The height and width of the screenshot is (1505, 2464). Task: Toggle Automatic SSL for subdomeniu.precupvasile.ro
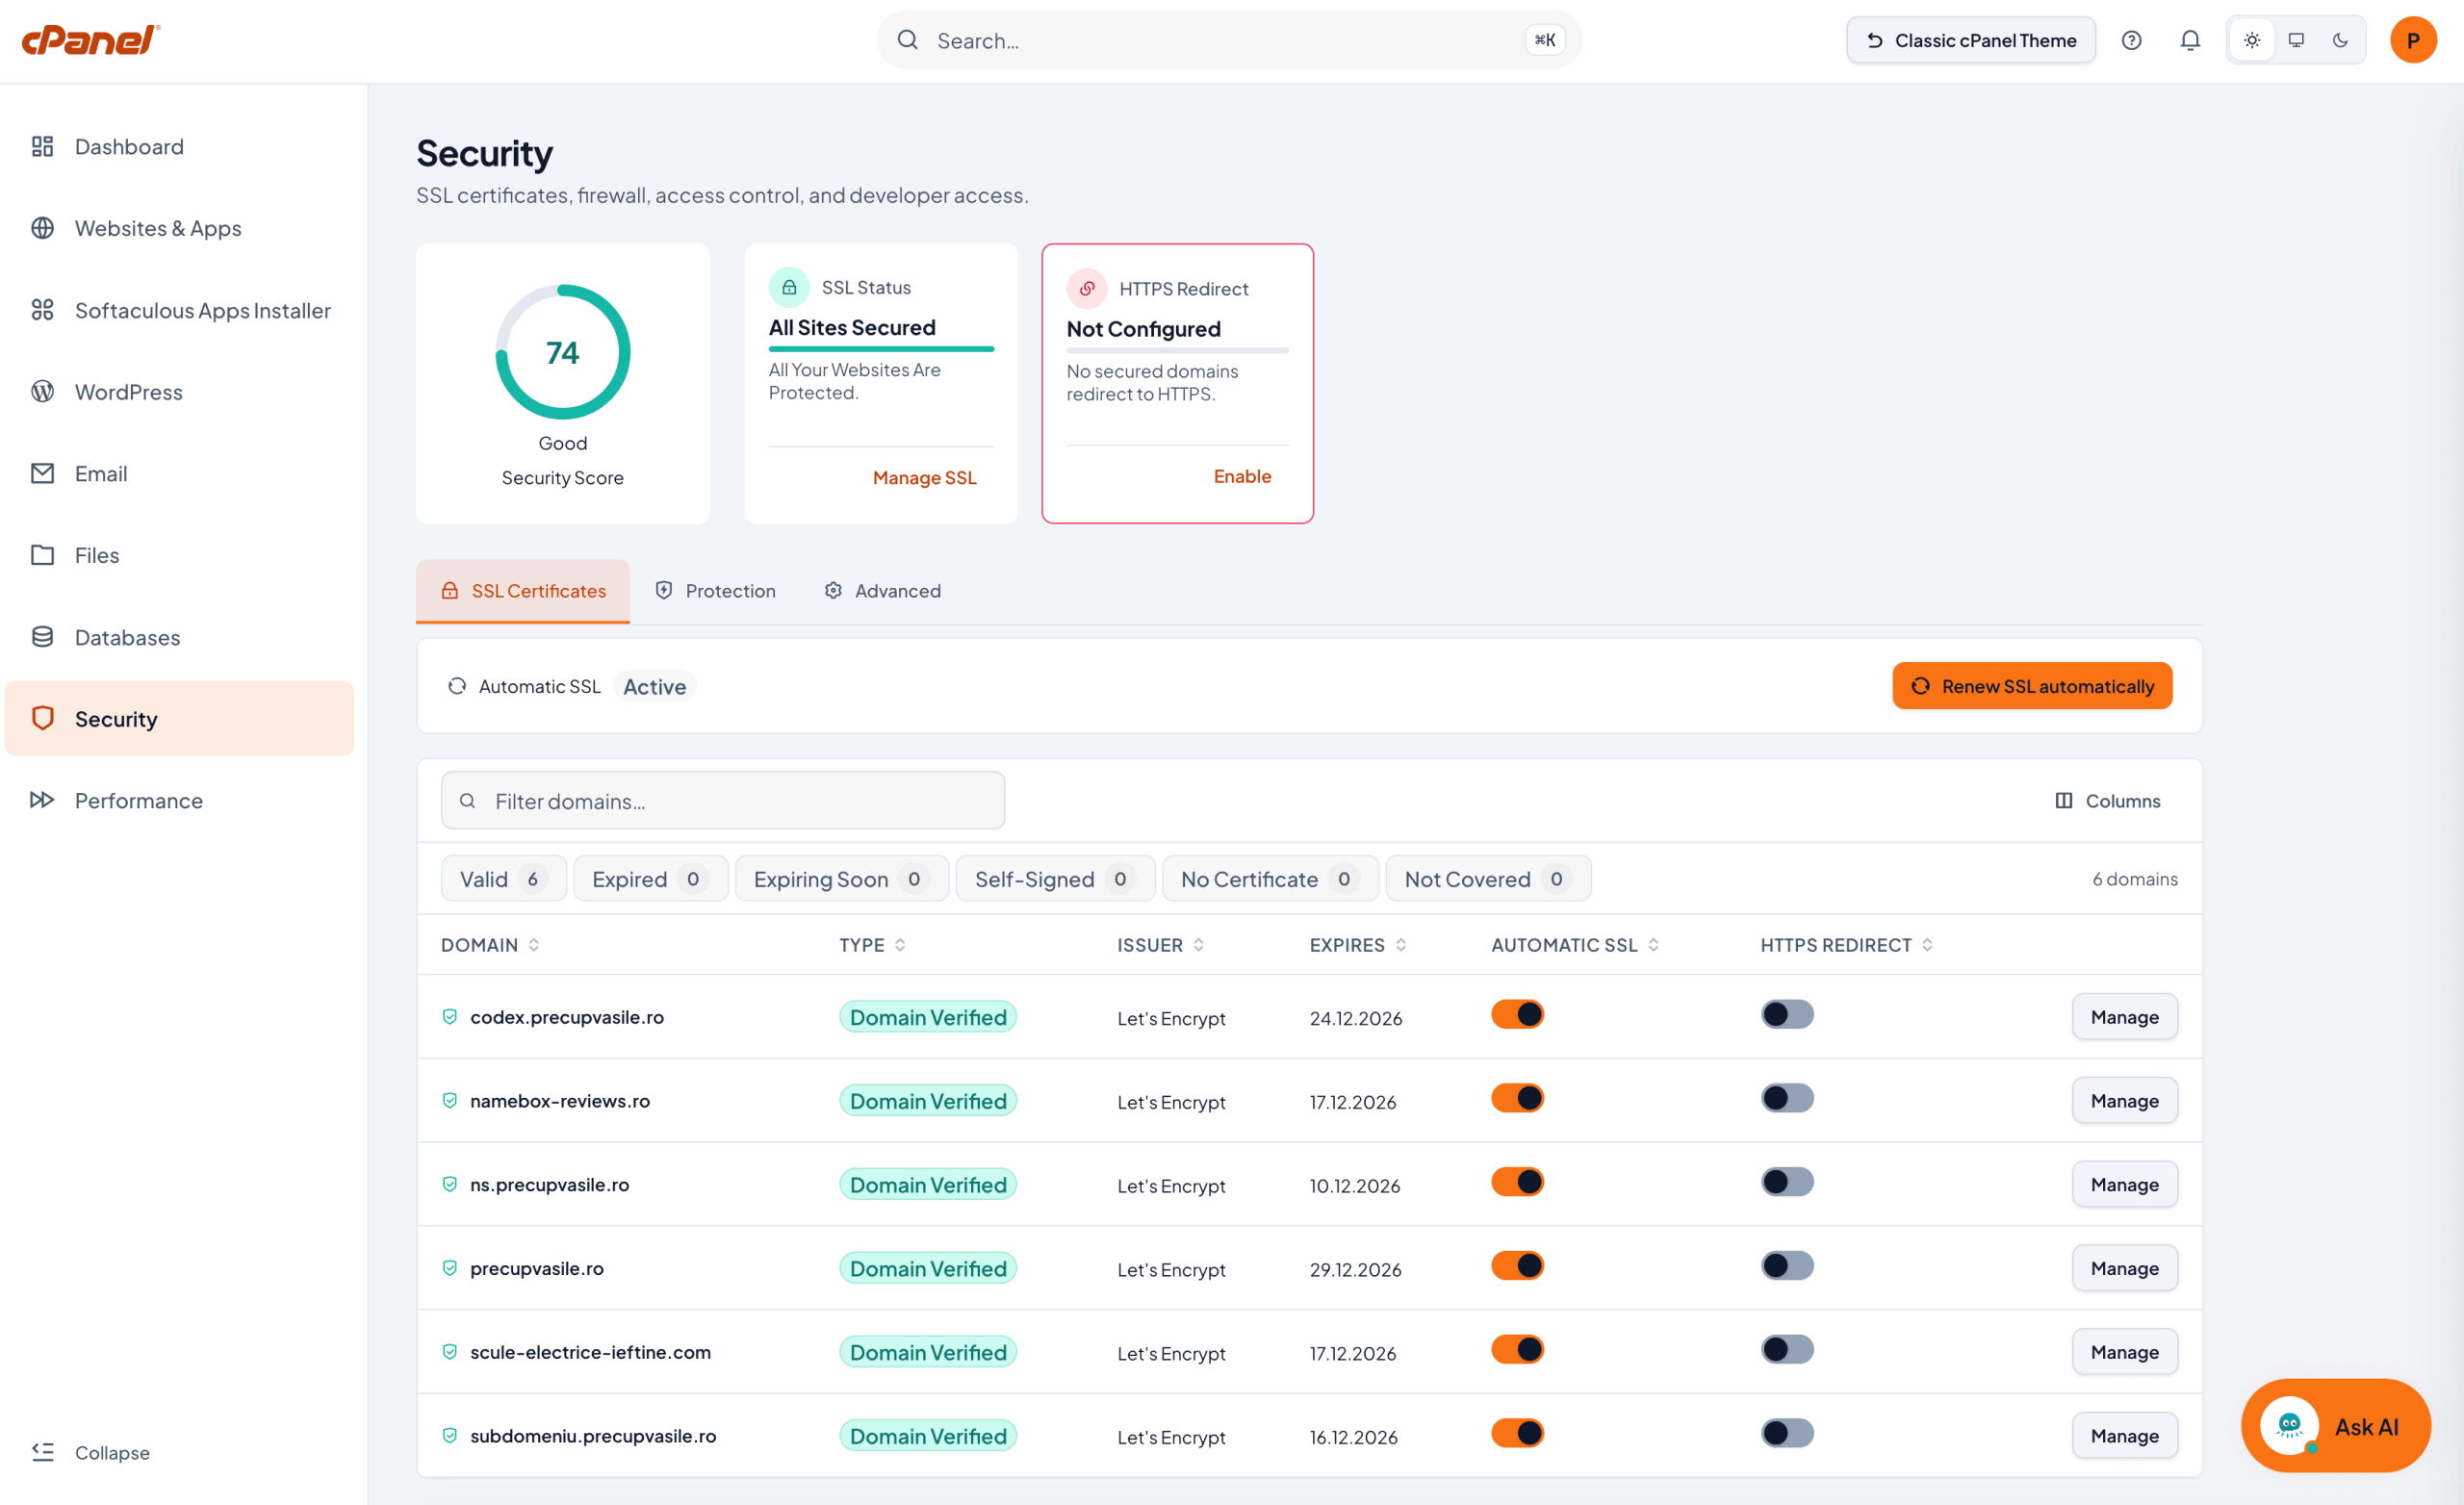click(1517, 1433)
